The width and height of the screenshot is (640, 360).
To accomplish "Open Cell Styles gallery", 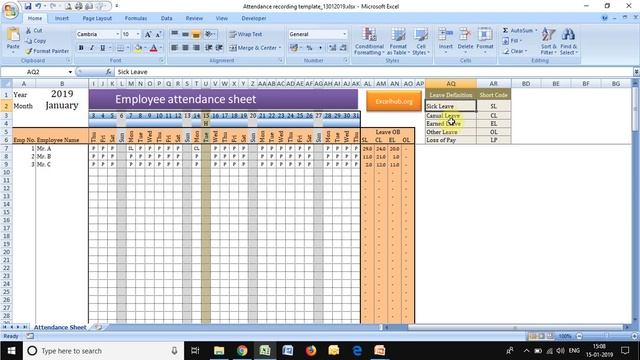I will (420, 41).
